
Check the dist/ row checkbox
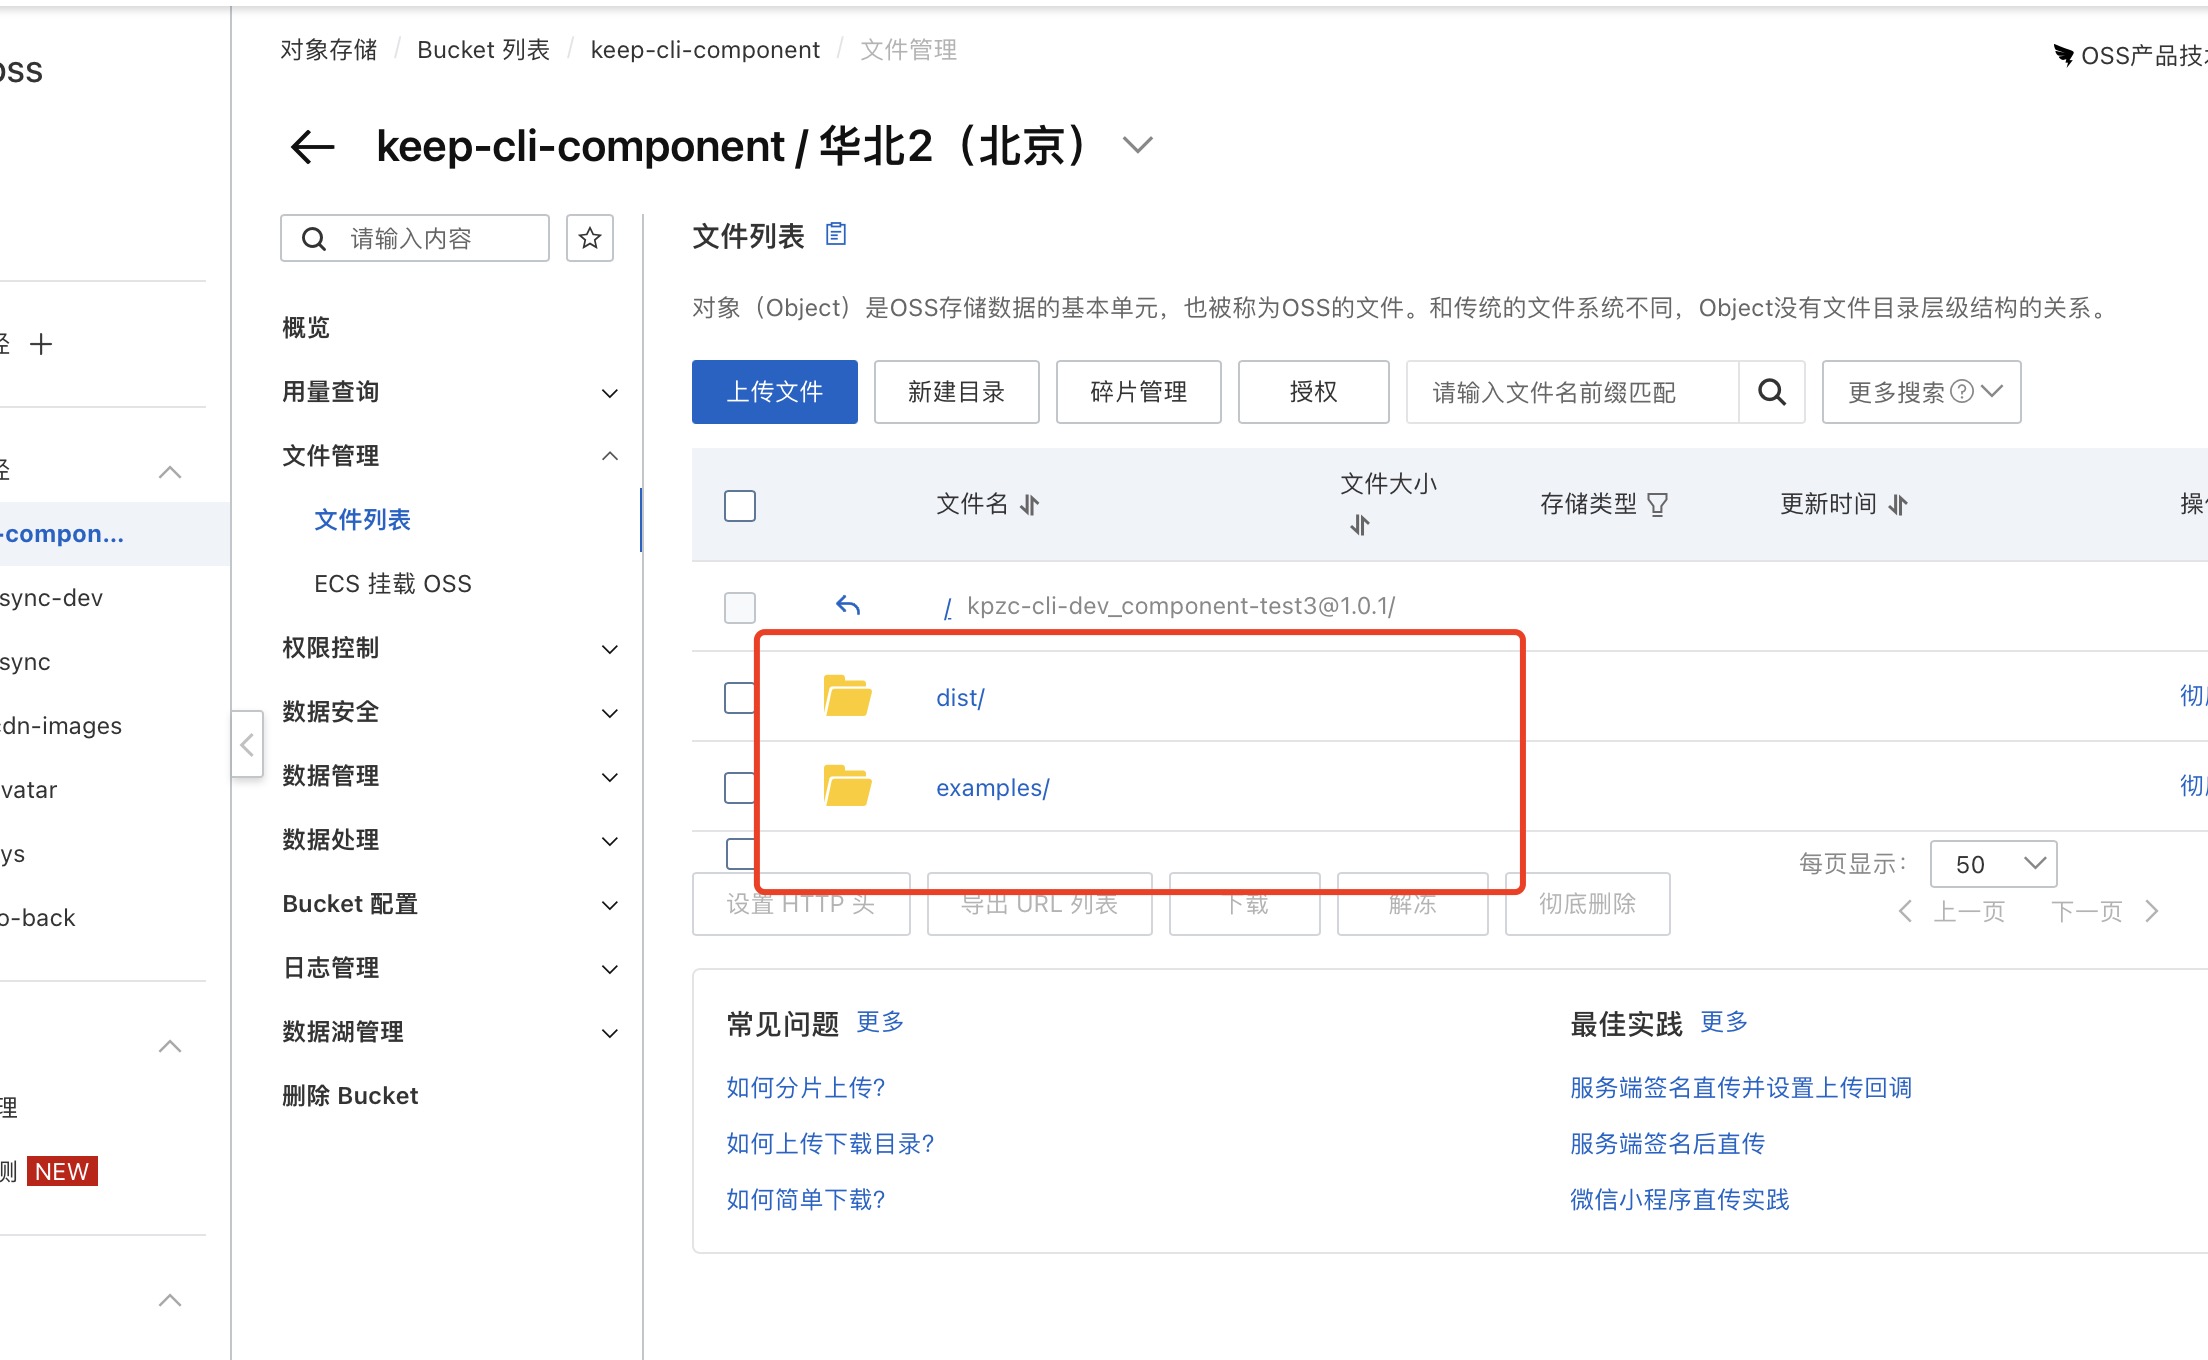click(x=740, y=697)
